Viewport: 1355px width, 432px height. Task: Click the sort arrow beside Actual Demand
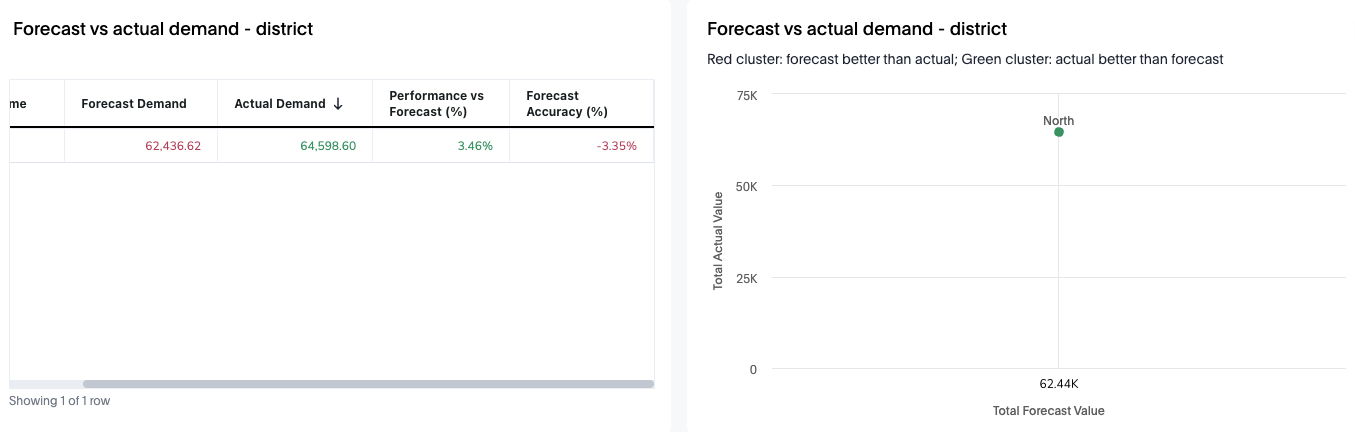338,104
